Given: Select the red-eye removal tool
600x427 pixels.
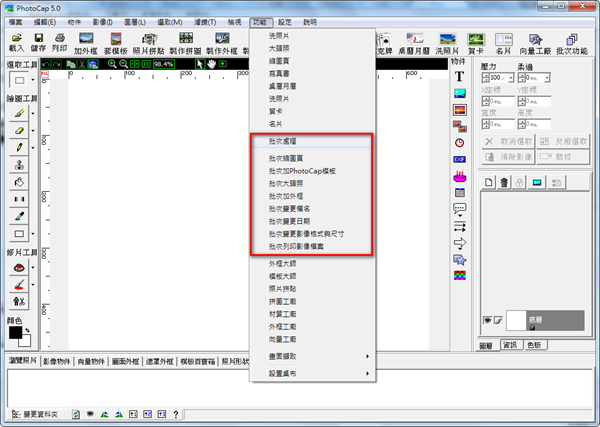Looking at the screenshot, I should (x=19, y=267).
